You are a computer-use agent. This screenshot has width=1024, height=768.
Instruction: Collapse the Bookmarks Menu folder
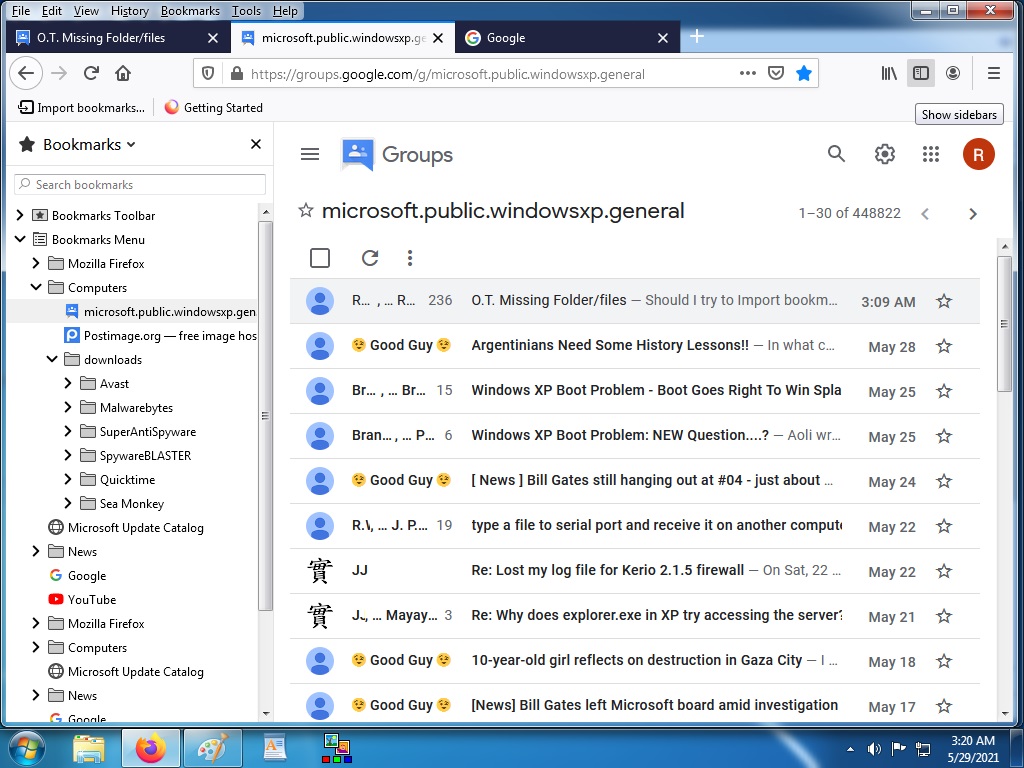point(20,239)
